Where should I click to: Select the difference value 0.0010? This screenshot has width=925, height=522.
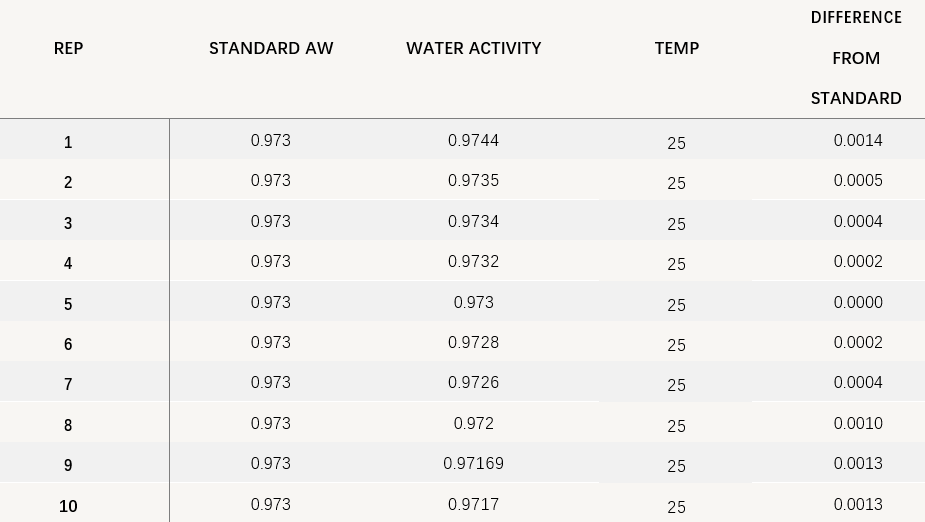[858, 424]
